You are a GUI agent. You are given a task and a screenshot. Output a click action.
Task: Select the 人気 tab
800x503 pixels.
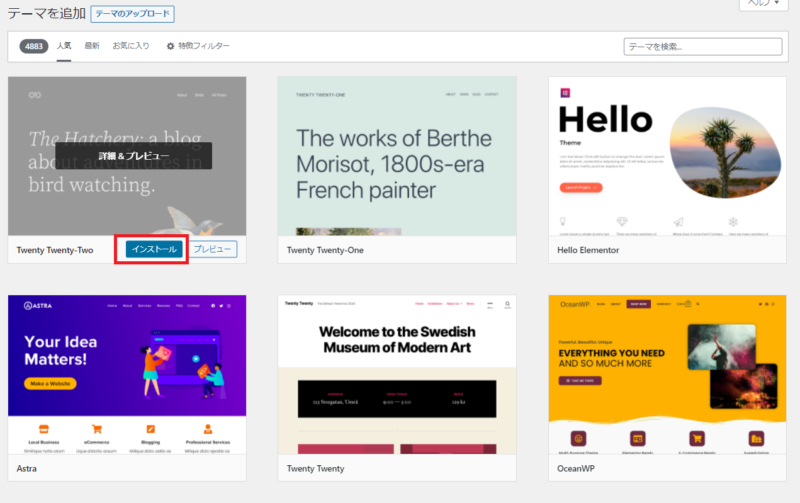click(x=64, y=46)
